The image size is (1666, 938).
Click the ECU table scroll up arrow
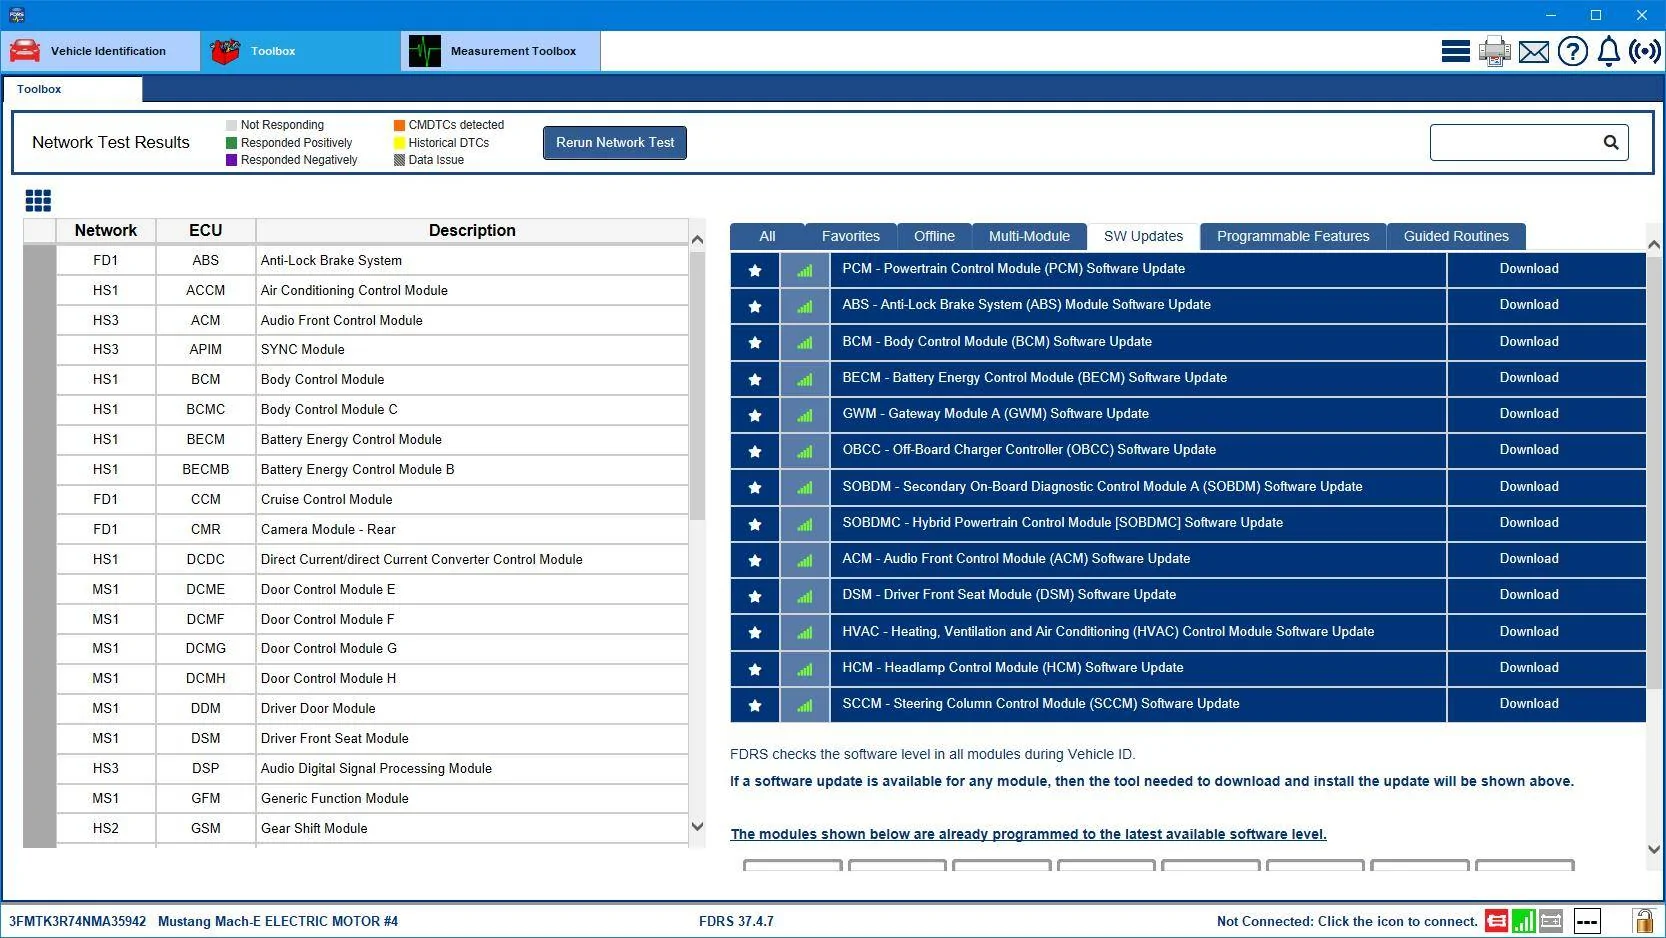pyautogui.click(x=697, y=240)
